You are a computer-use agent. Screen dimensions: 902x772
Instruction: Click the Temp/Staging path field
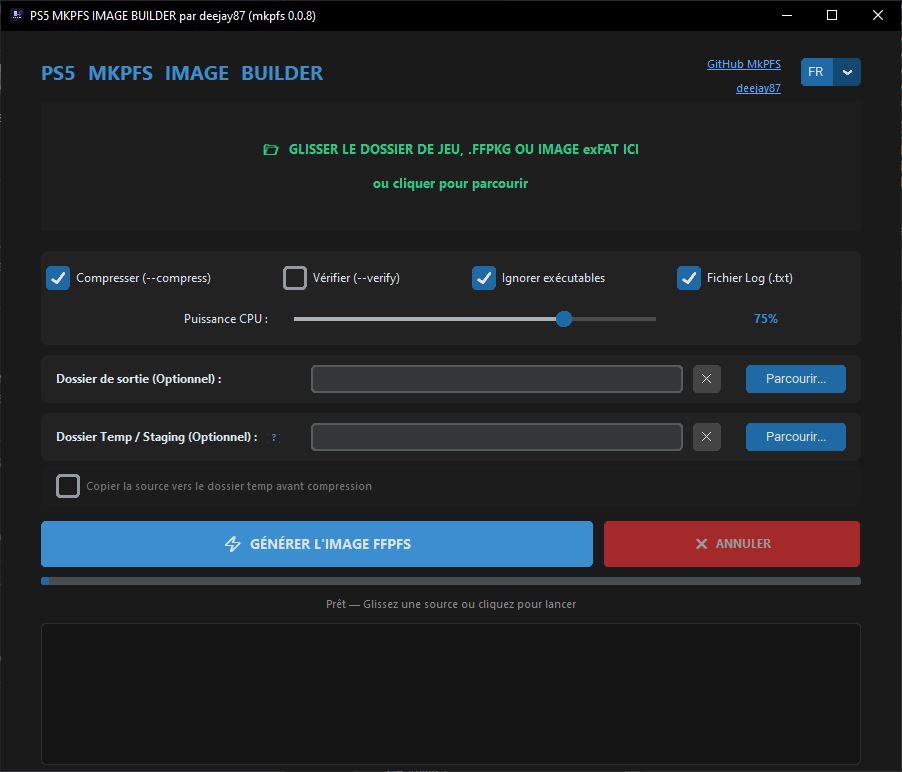497,437
